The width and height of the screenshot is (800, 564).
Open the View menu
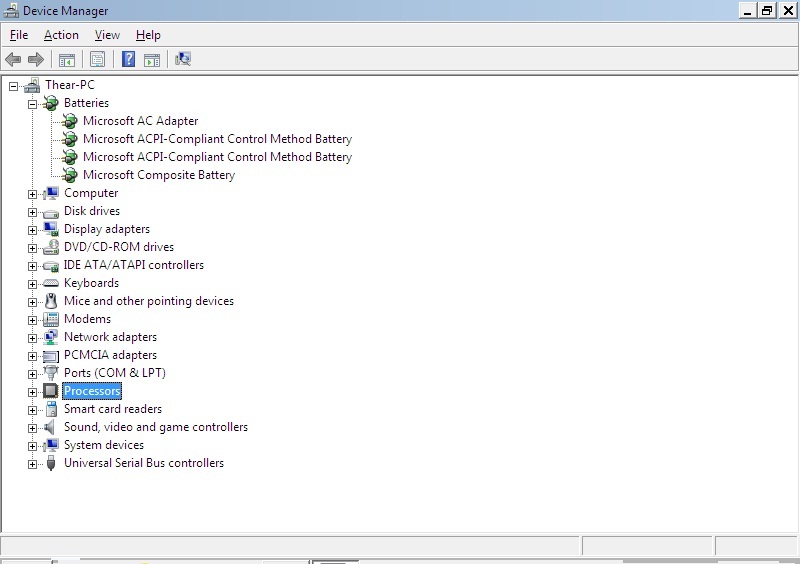107,35
